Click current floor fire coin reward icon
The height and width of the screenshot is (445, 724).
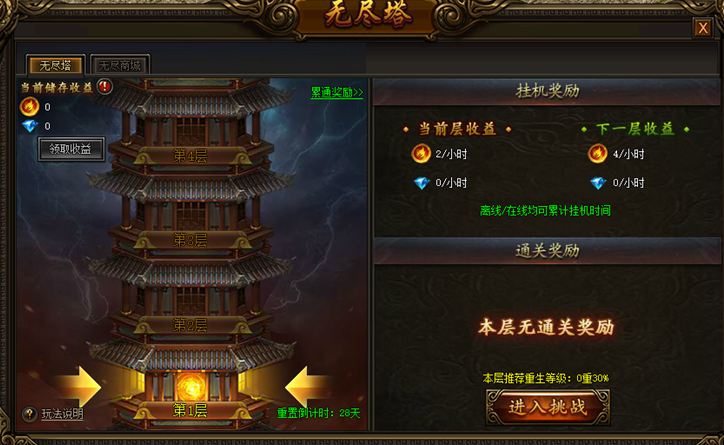click(421, 154)
